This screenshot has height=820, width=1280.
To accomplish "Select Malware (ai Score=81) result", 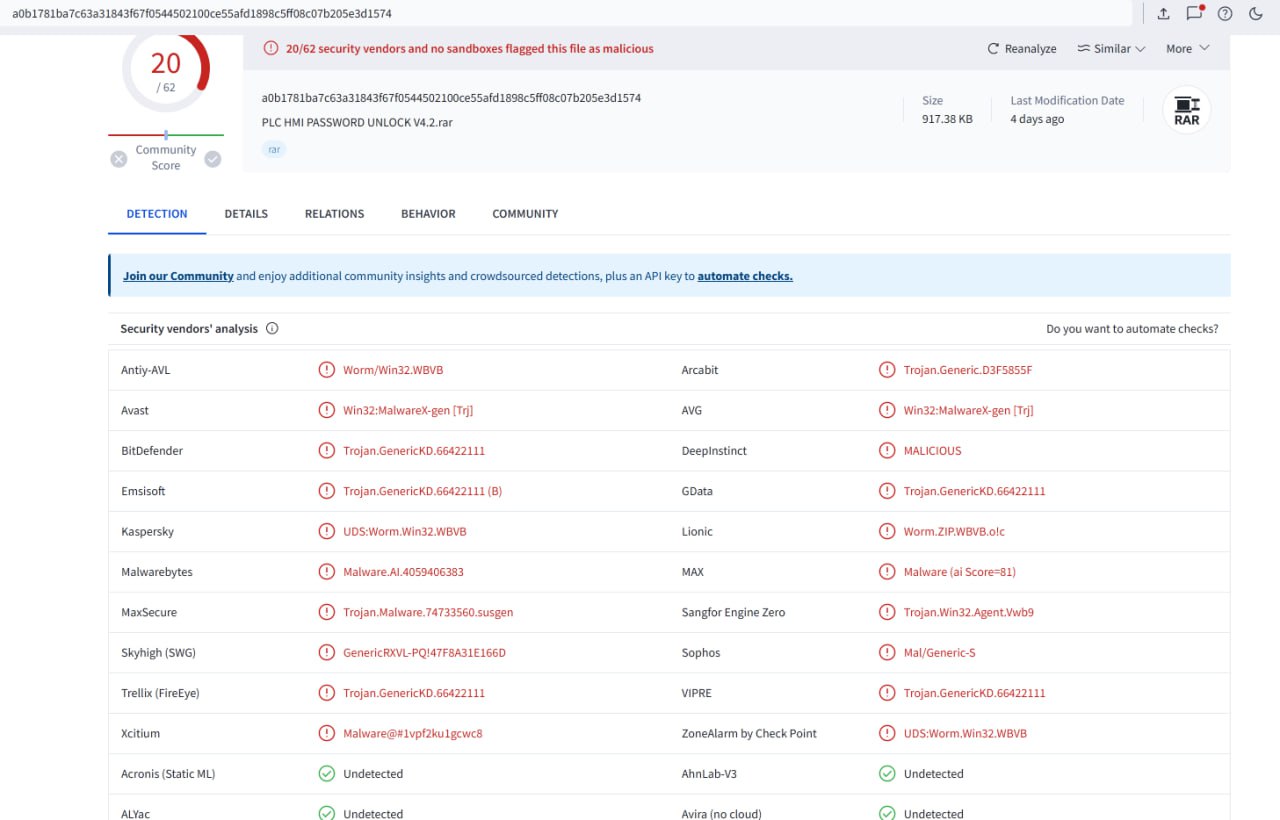I will (x=960, y=572).
